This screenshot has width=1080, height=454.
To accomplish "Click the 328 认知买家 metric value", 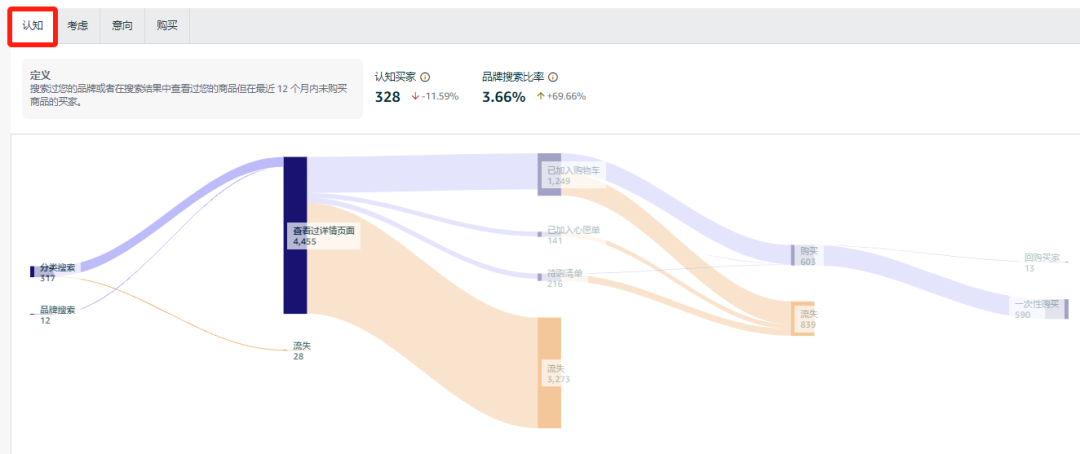I will click(x=387, y=97).
